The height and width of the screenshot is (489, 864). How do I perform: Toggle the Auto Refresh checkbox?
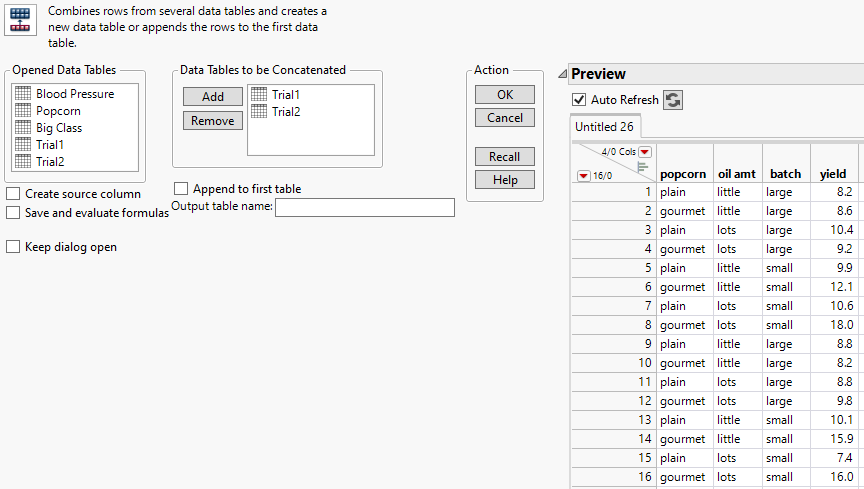(x=579, y=100)
